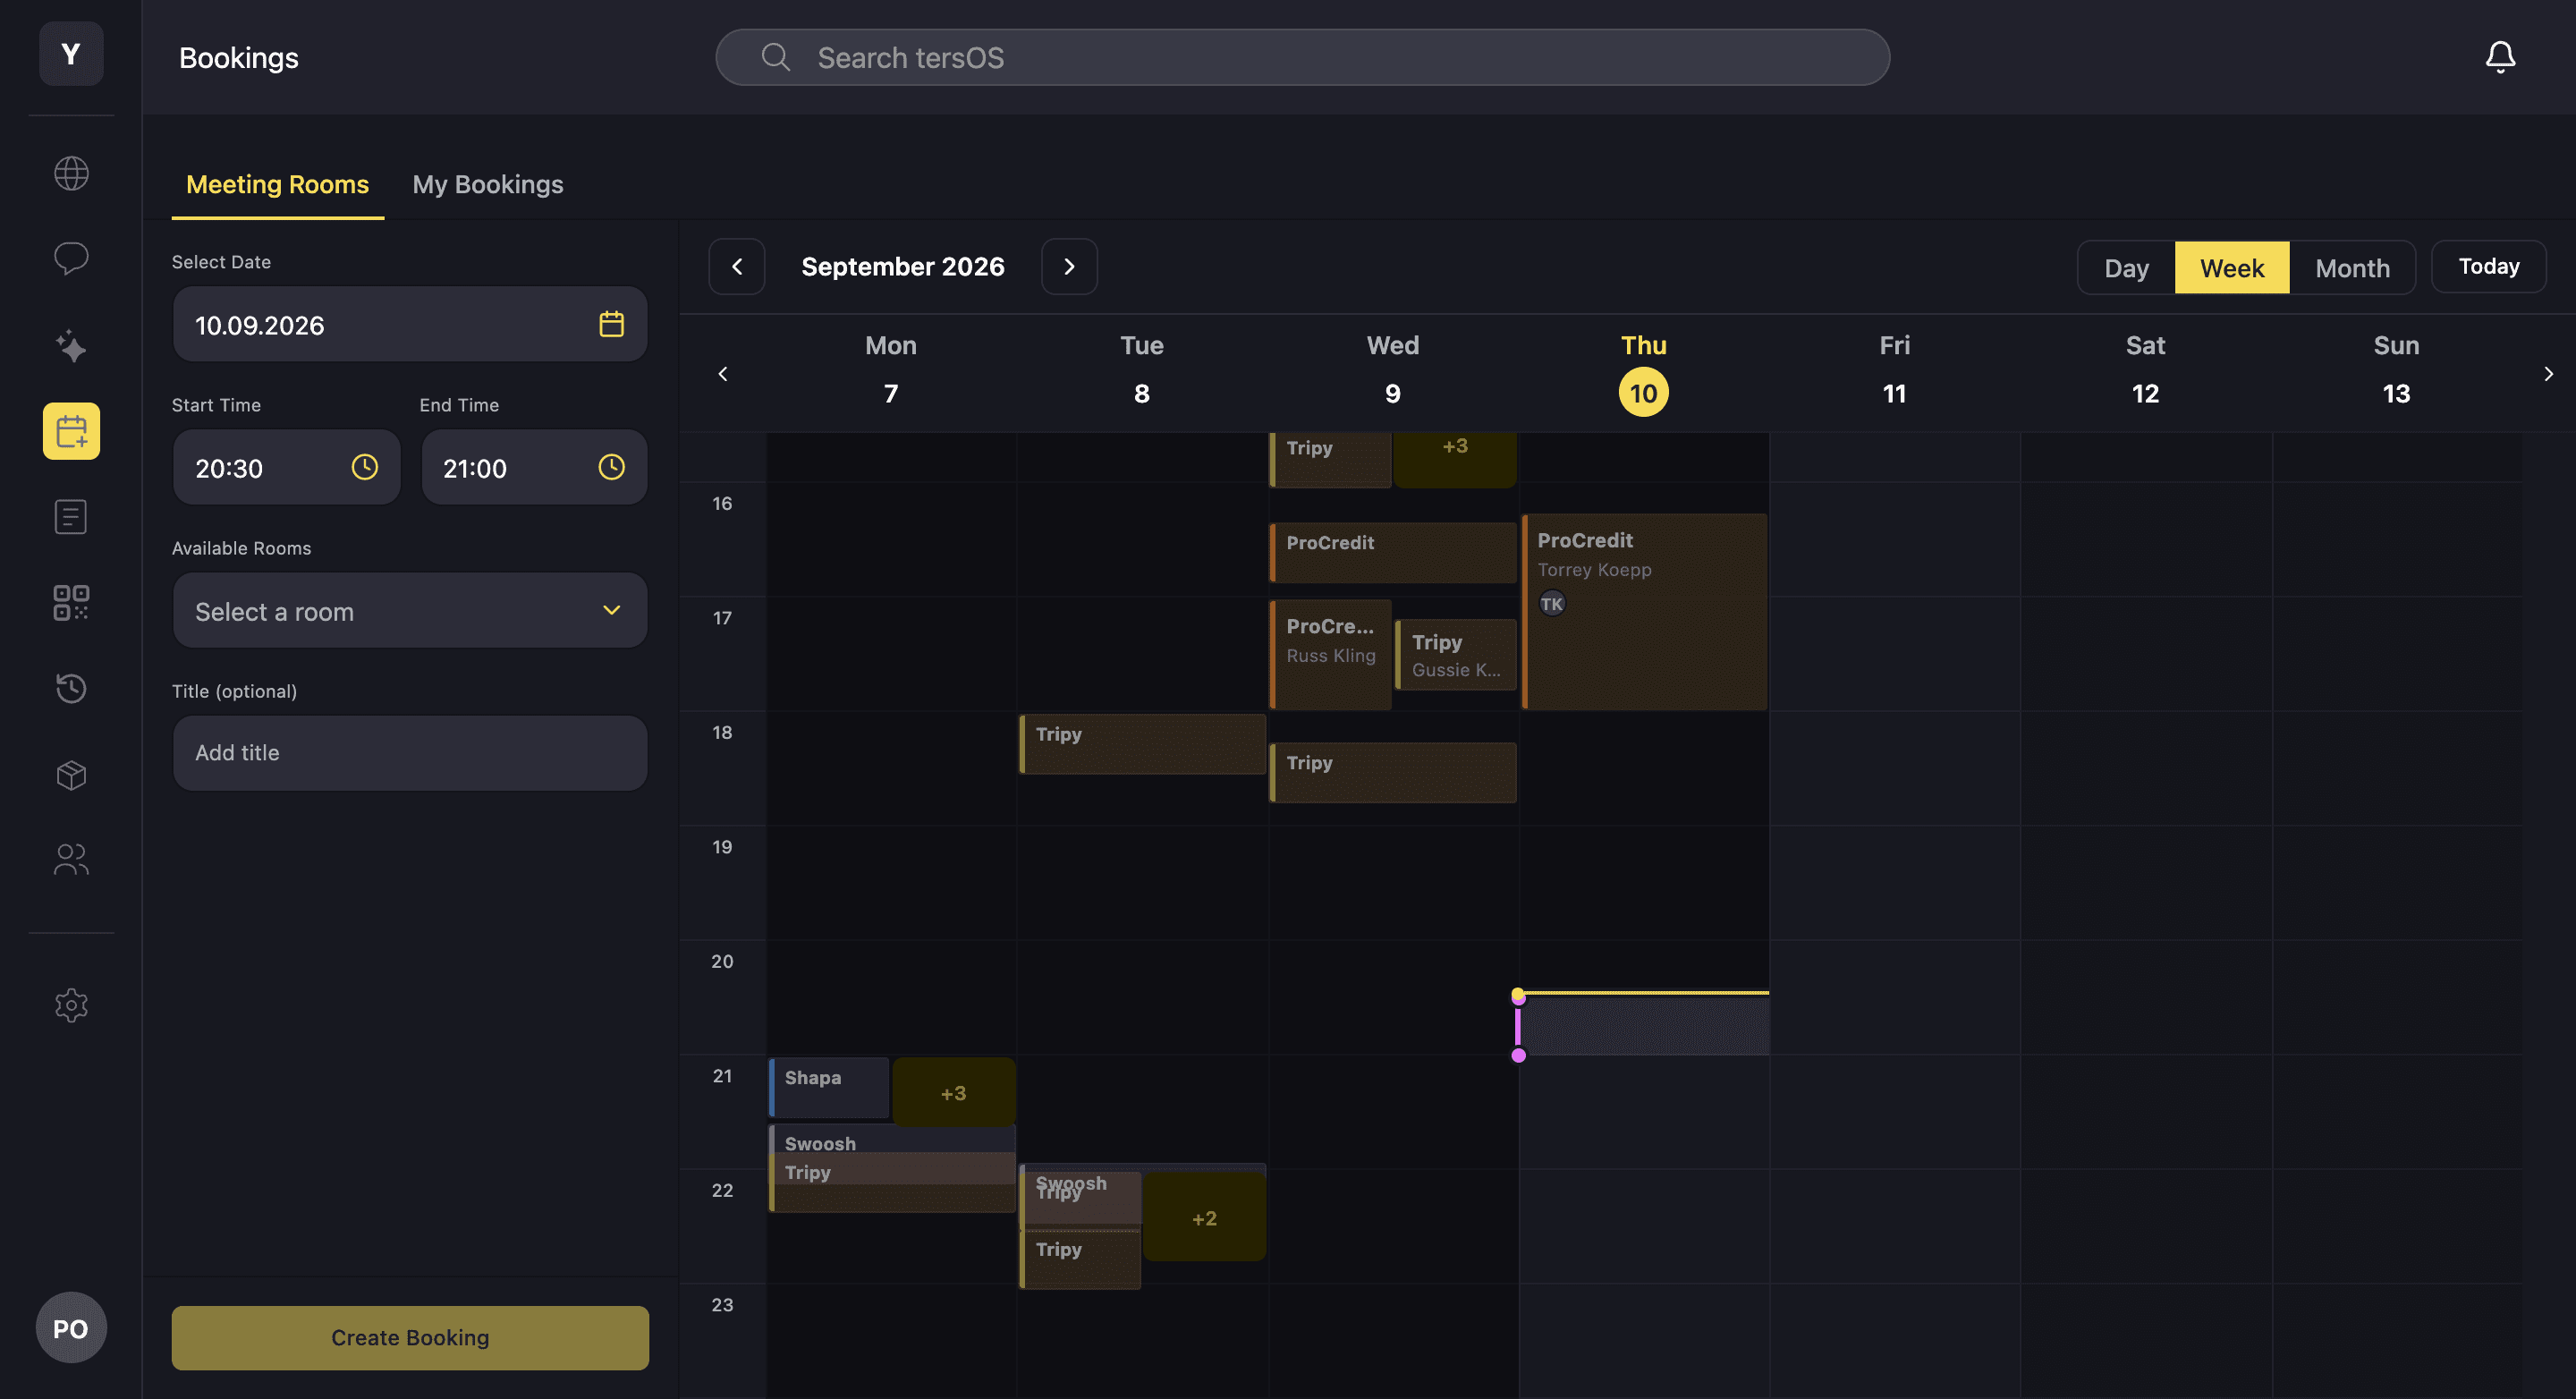The height and width of the screenshot is (1399, 2576).
Task: Switch to My Bookings tab
Action: (x=488, y=184)
